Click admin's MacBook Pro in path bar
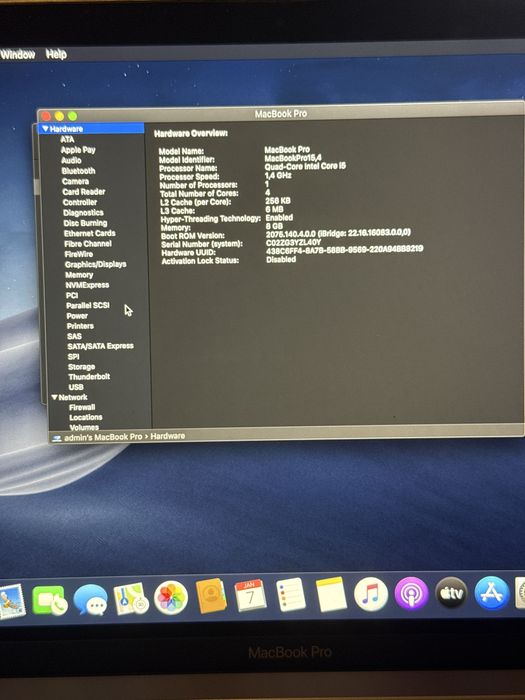The image size is (525, 700). pos(103,437)
